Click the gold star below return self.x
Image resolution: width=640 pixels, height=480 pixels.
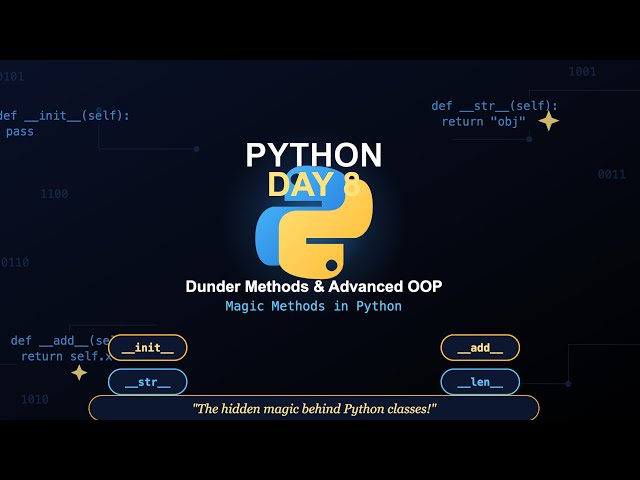coord(79,373)
